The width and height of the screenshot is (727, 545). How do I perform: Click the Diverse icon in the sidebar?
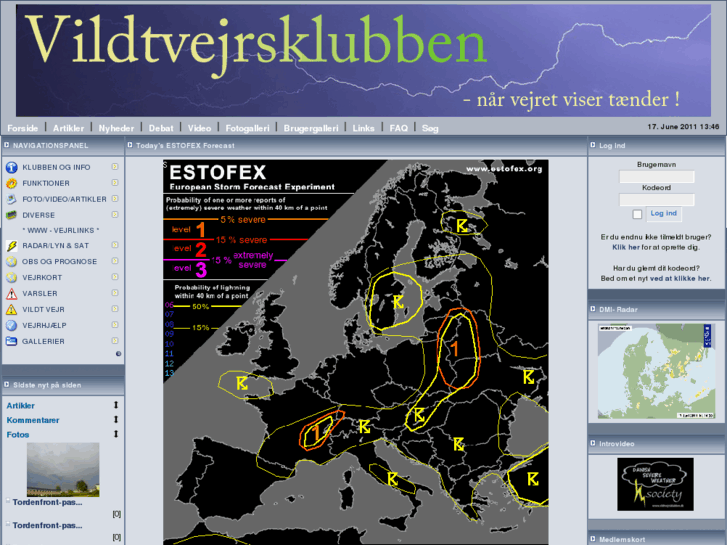tap(12, 215)
